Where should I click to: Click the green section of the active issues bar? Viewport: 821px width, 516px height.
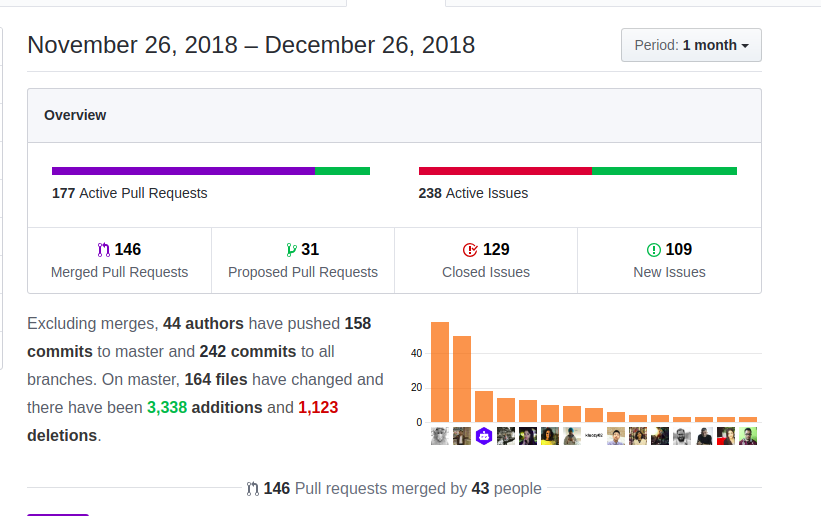coord(664,171)
